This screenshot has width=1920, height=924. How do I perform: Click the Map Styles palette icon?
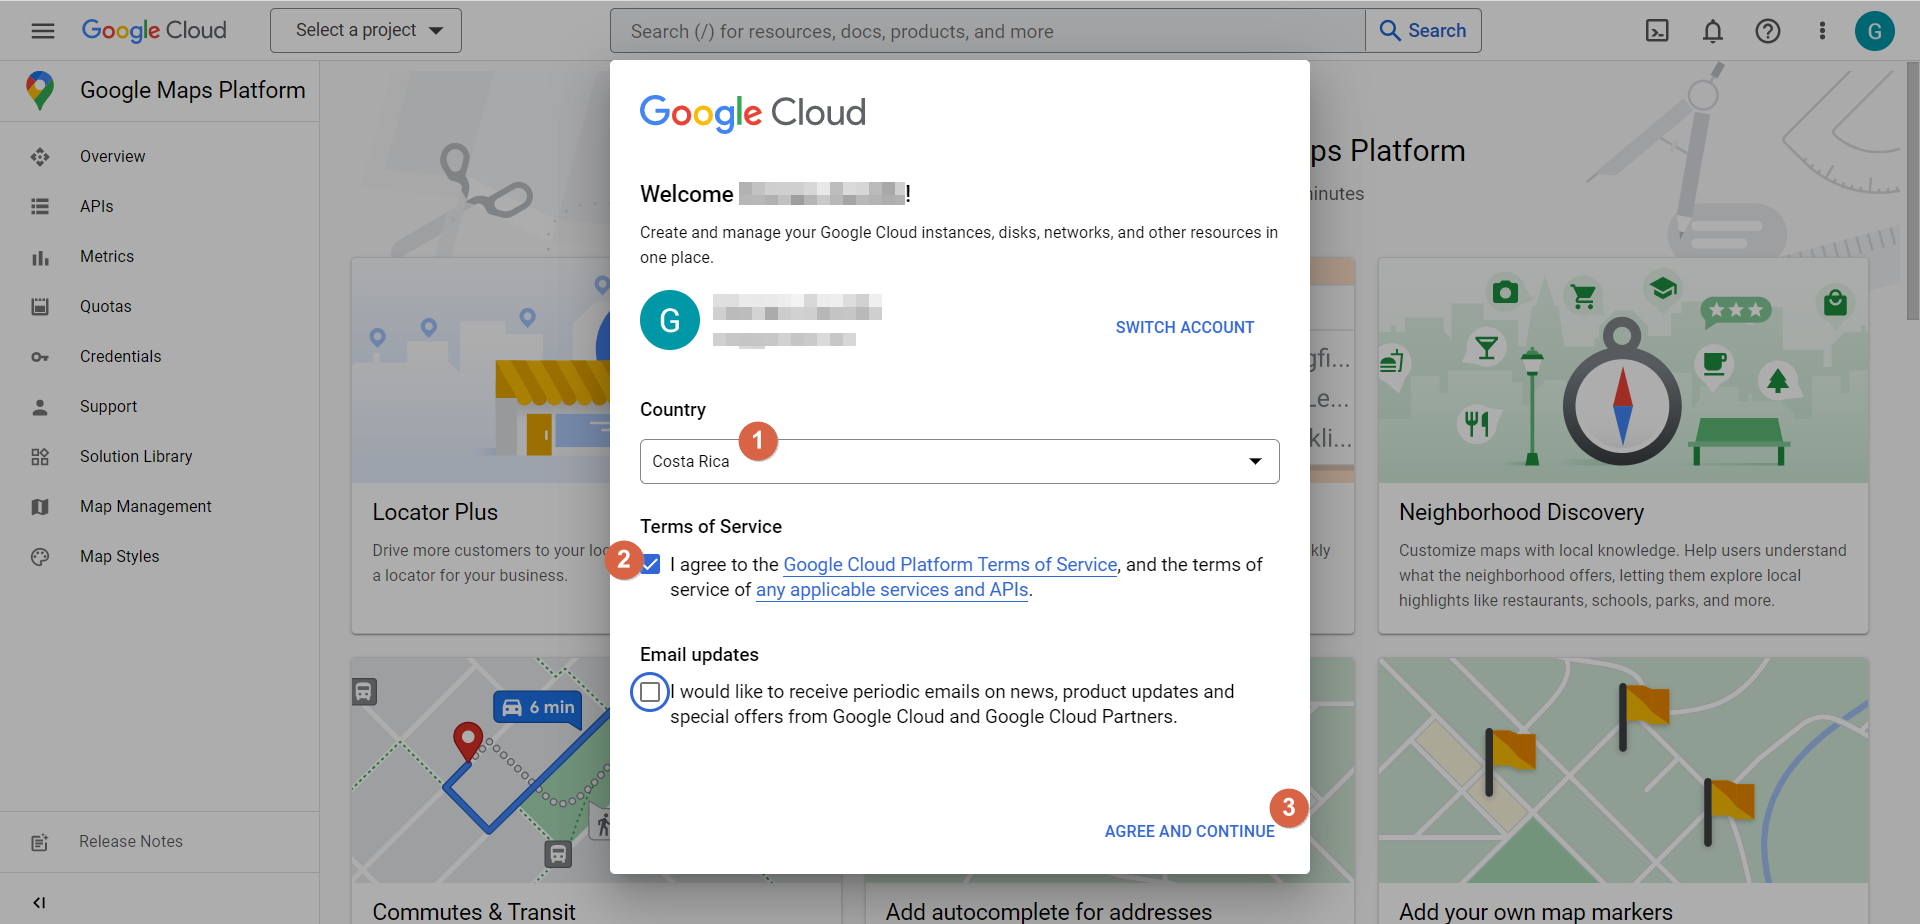click(40, 557)
